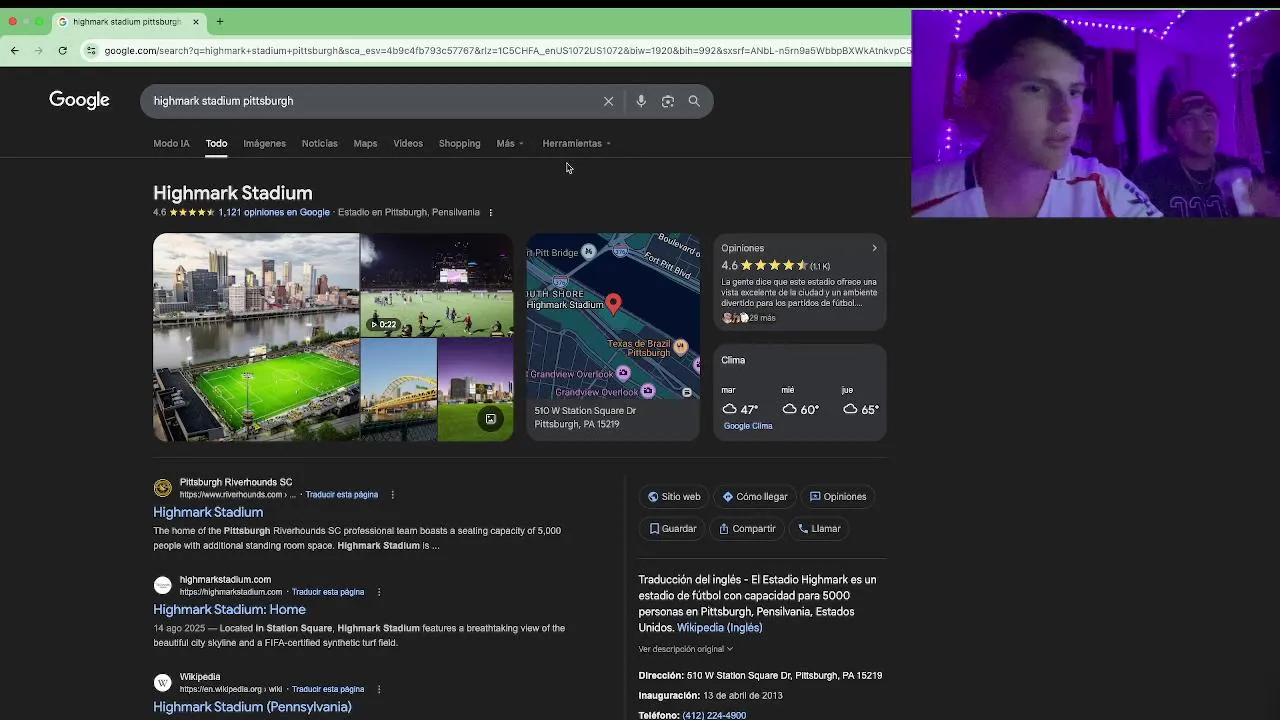Switch to the Modo IA tab
The image size is (1280, 720).
171,143
